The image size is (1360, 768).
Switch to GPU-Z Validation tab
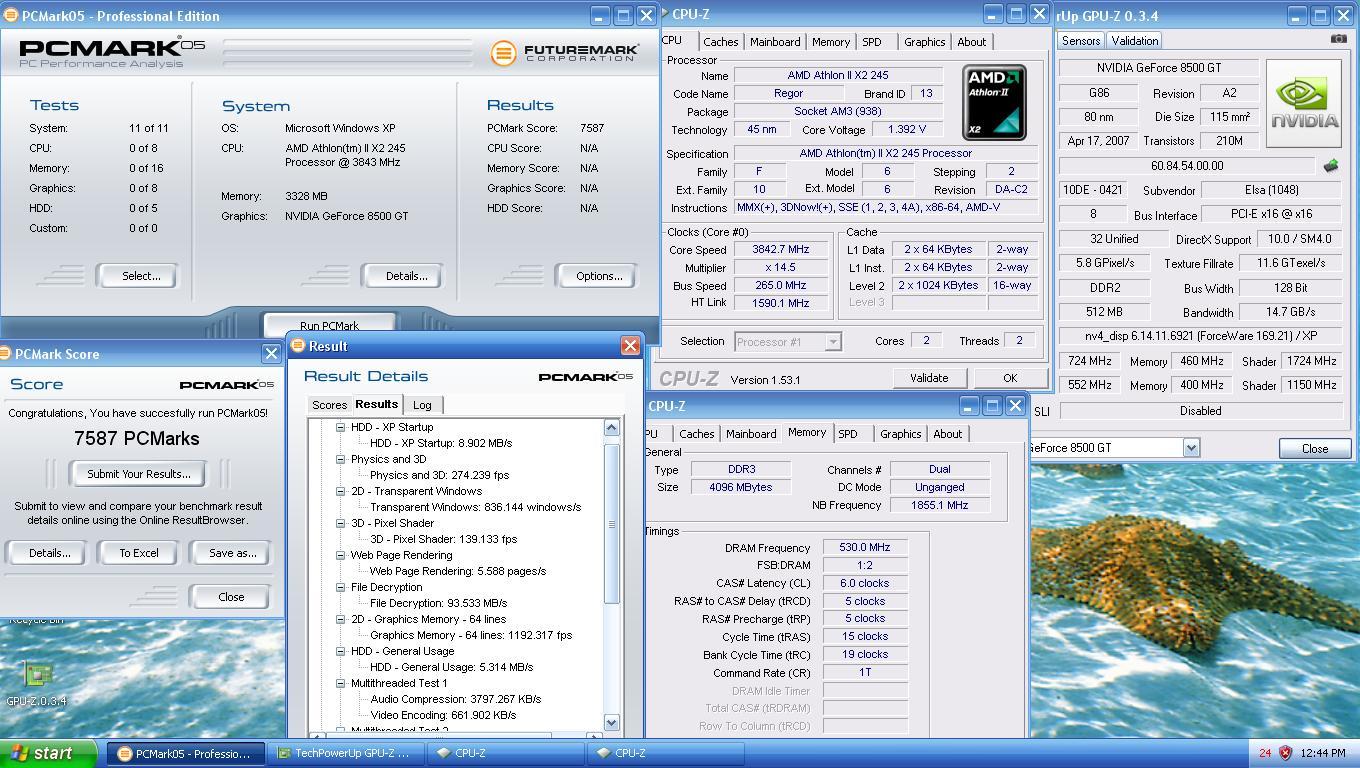tap(1134, 41)
